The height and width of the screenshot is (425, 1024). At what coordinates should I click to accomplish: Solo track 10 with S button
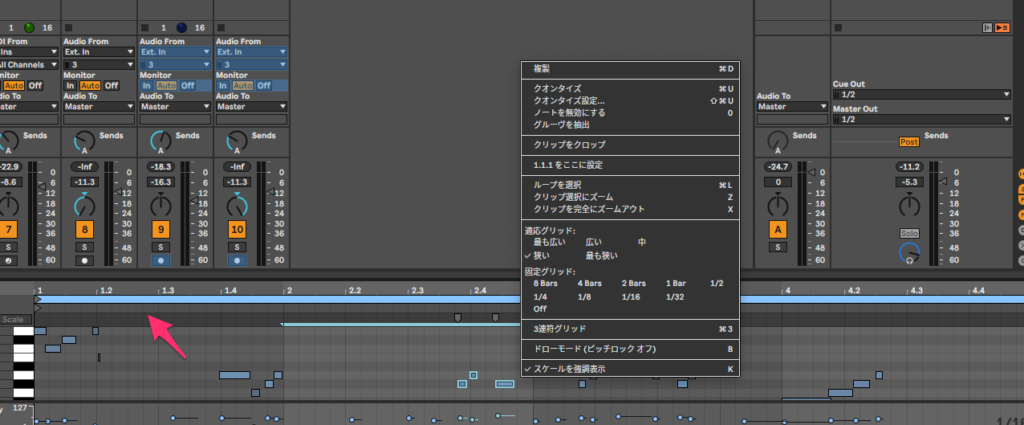tap(236, 246)
